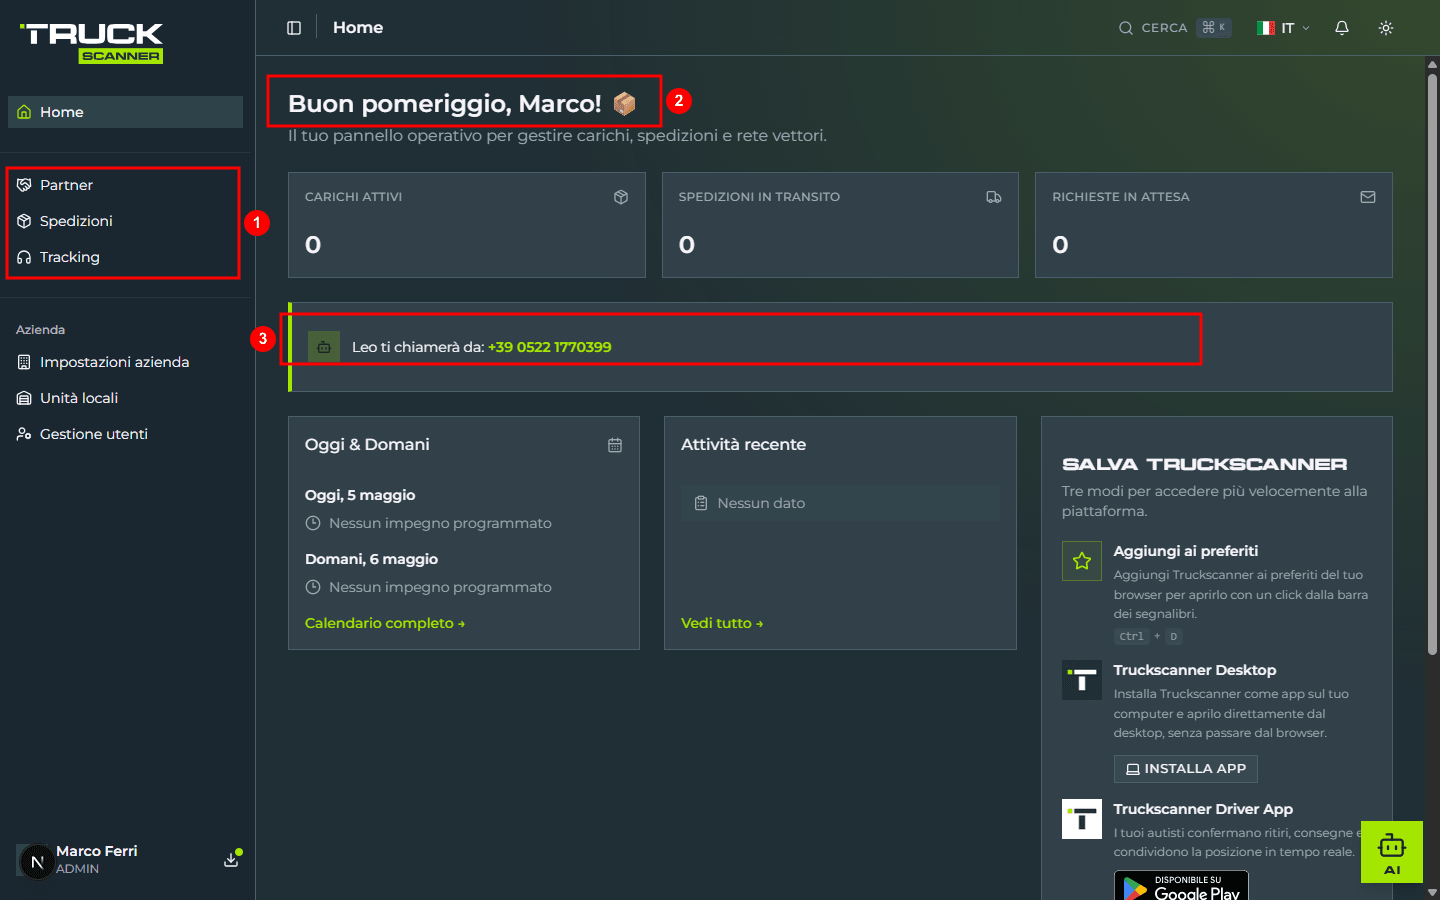1440x900 pixels.
Task: Toggle light theme sun icon
Action: click(x=1386, y=28)
